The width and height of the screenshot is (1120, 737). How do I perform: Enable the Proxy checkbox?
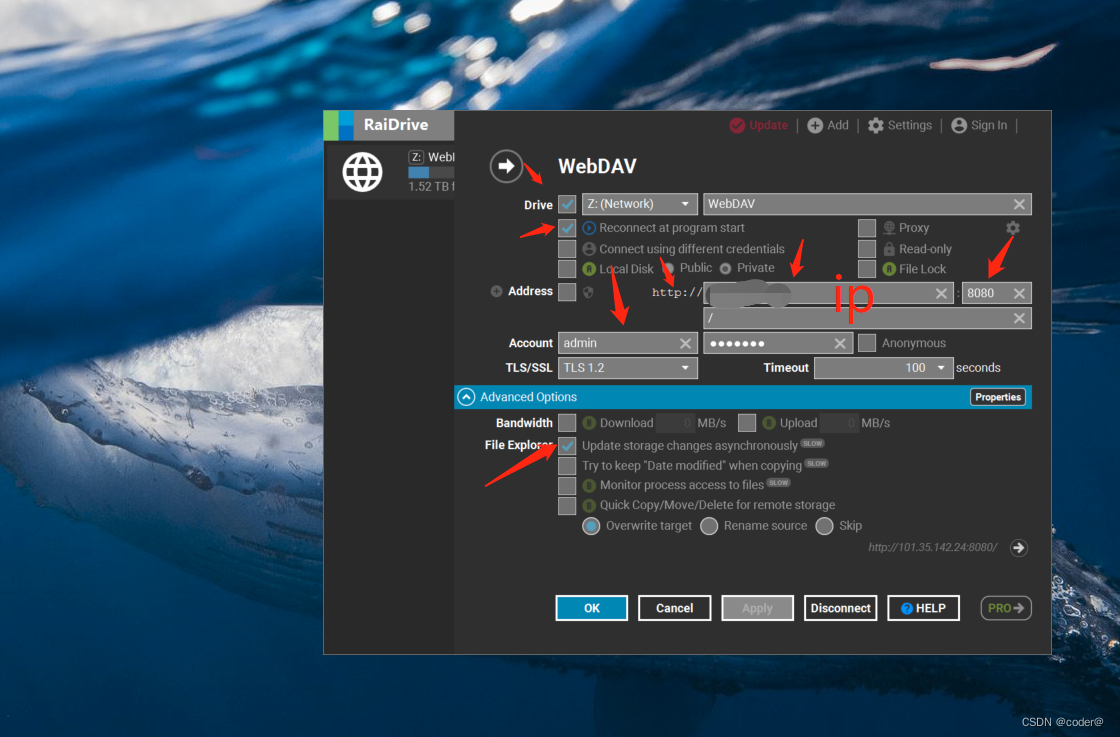click(866, 228)
